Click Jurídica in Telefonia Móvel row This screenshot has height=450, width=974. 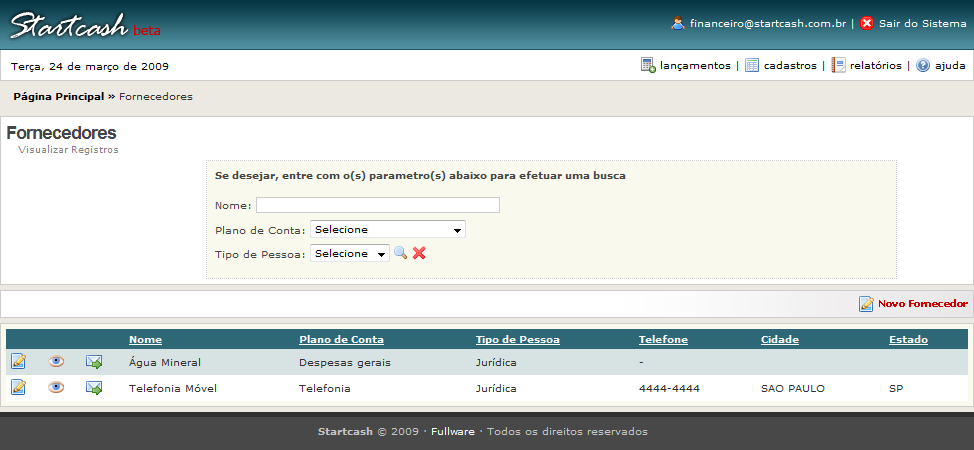click(496, 388)
